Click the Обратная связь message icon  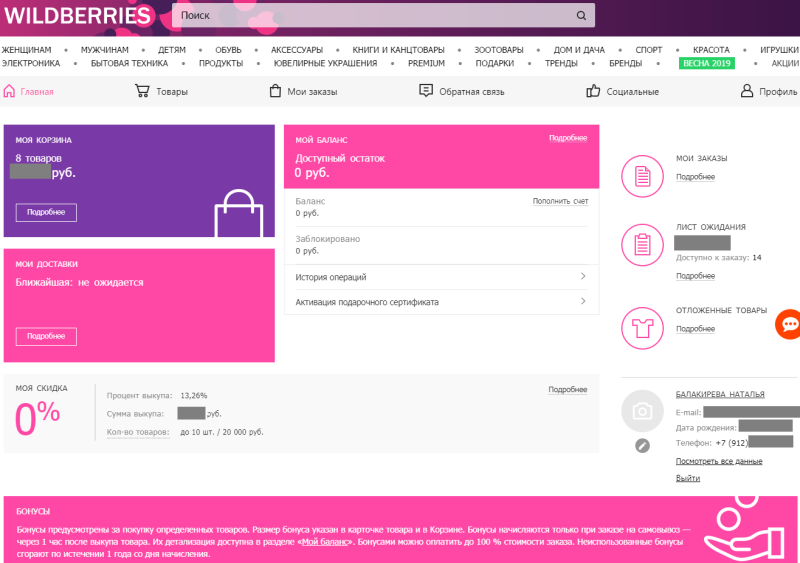(x=426, y=91)
